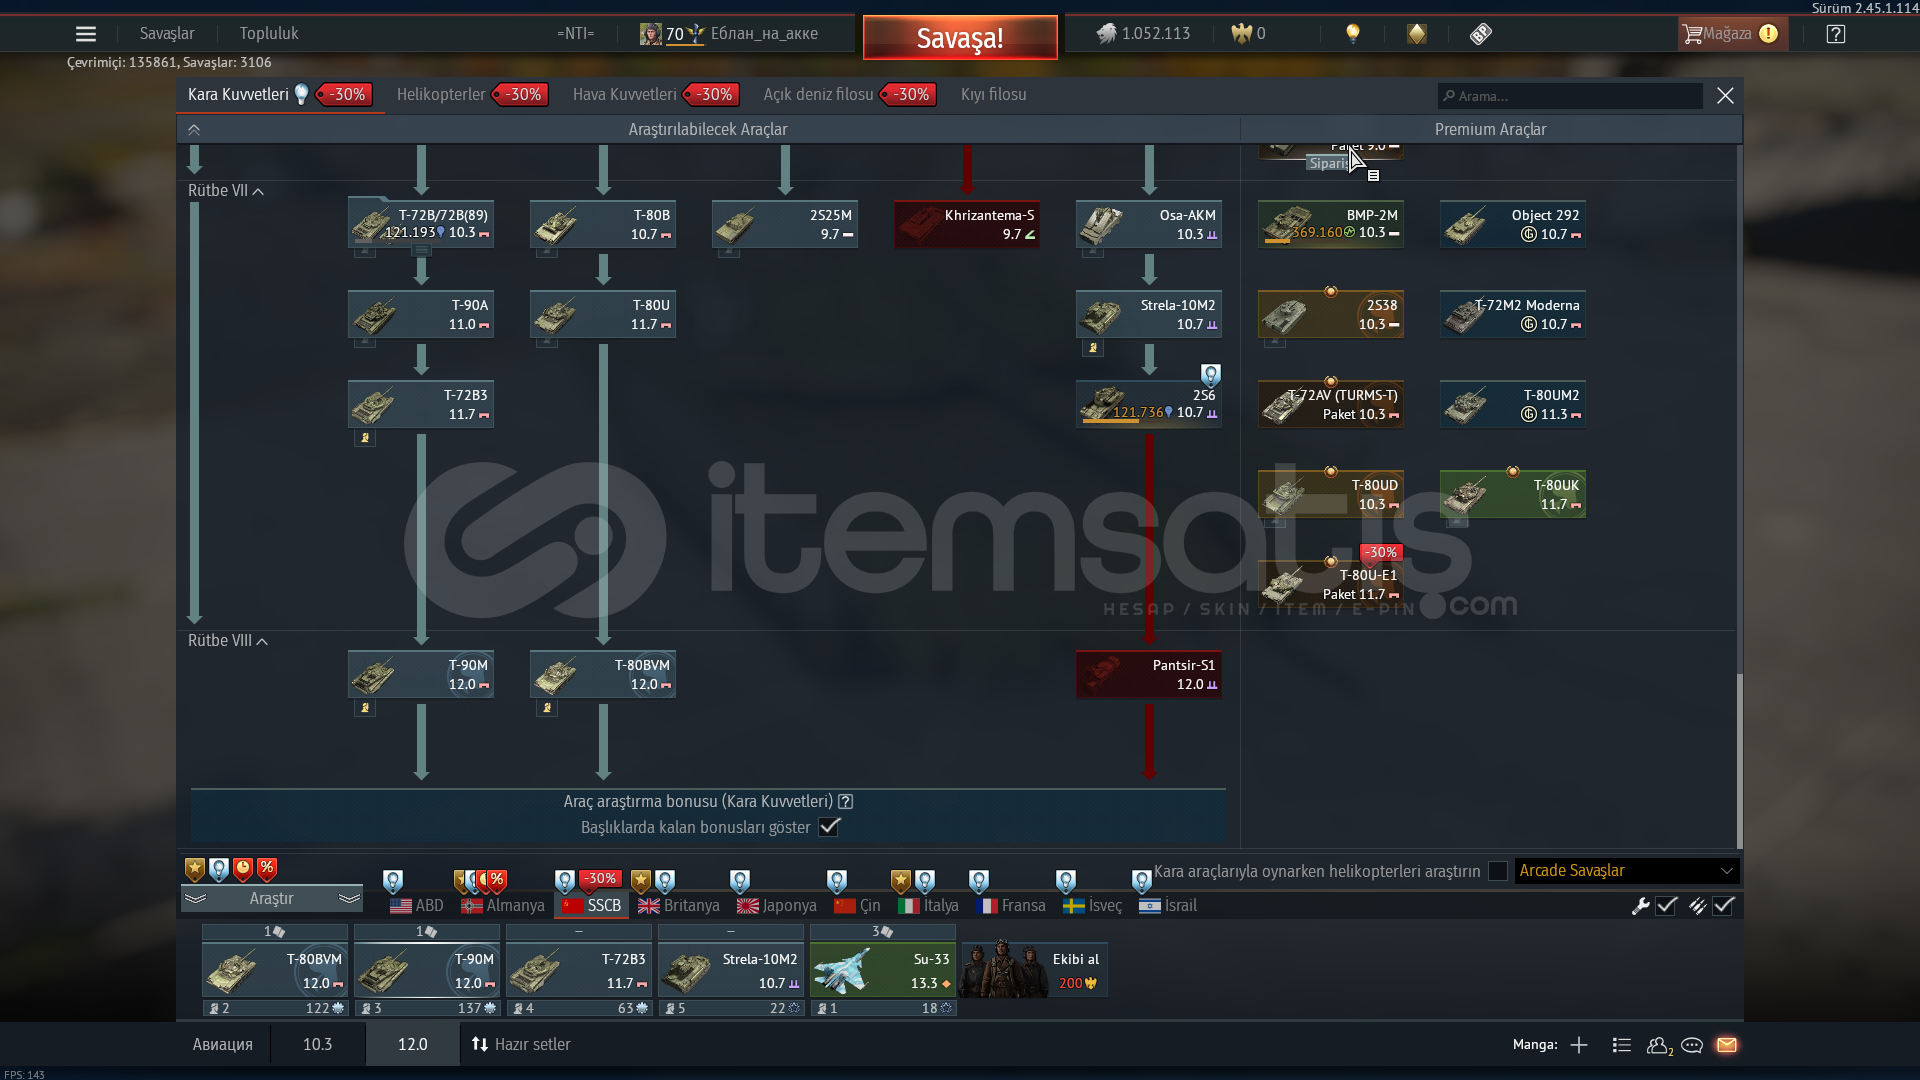
Task: Open the contacts friends icon
Action: pyautogui.click(x=1659, y=1045)
